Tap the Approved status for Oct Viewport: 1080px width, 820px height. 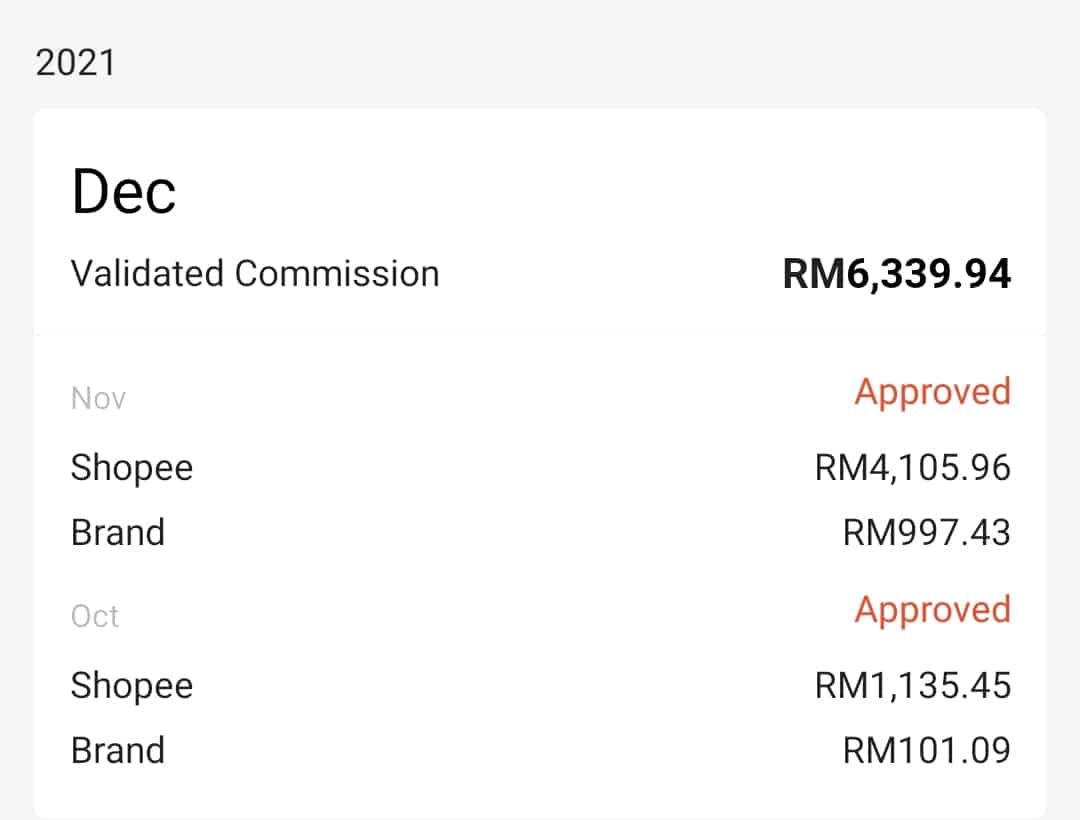[932, 610]
